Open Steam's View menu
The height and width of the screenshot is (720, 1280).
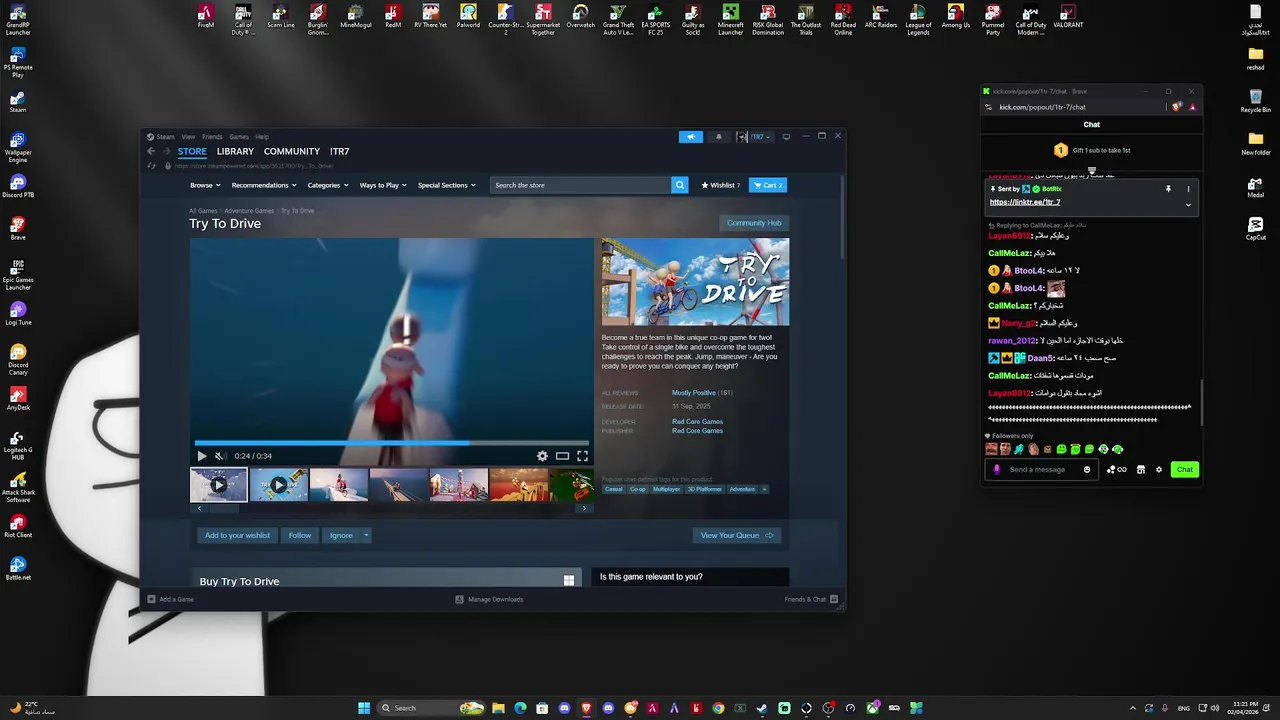[188, 136]
